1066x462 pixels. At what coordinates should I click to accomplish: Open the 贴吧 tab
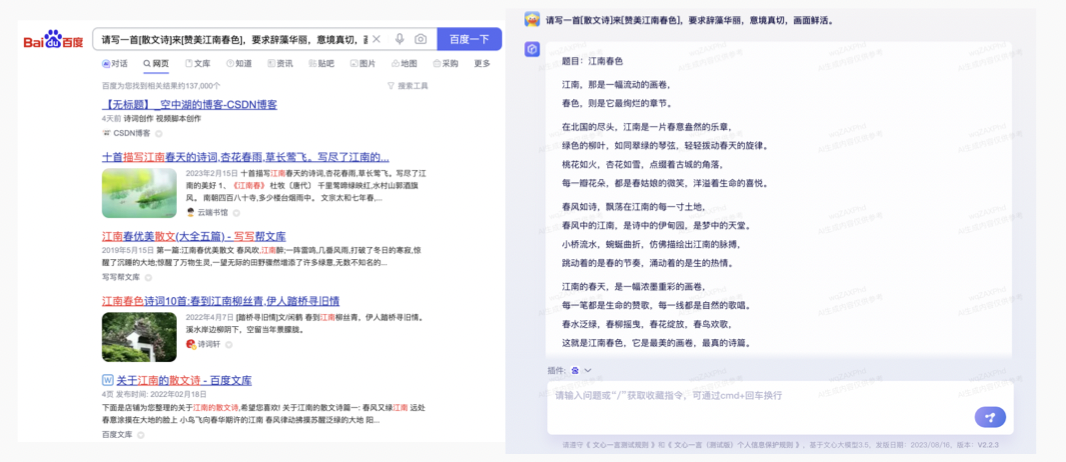pos(322,63)
